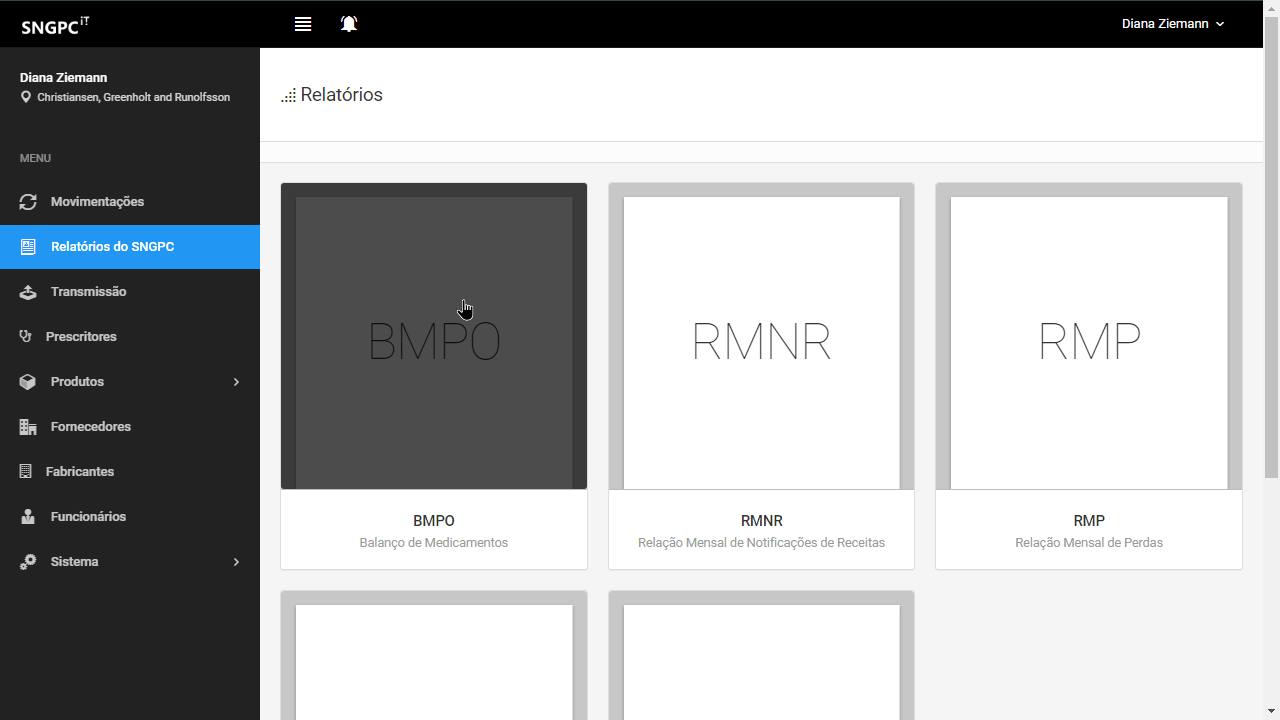
Task: Click 'Relação Mensal de Notificações de Receitas' text
Action: [x=762, y=543]
